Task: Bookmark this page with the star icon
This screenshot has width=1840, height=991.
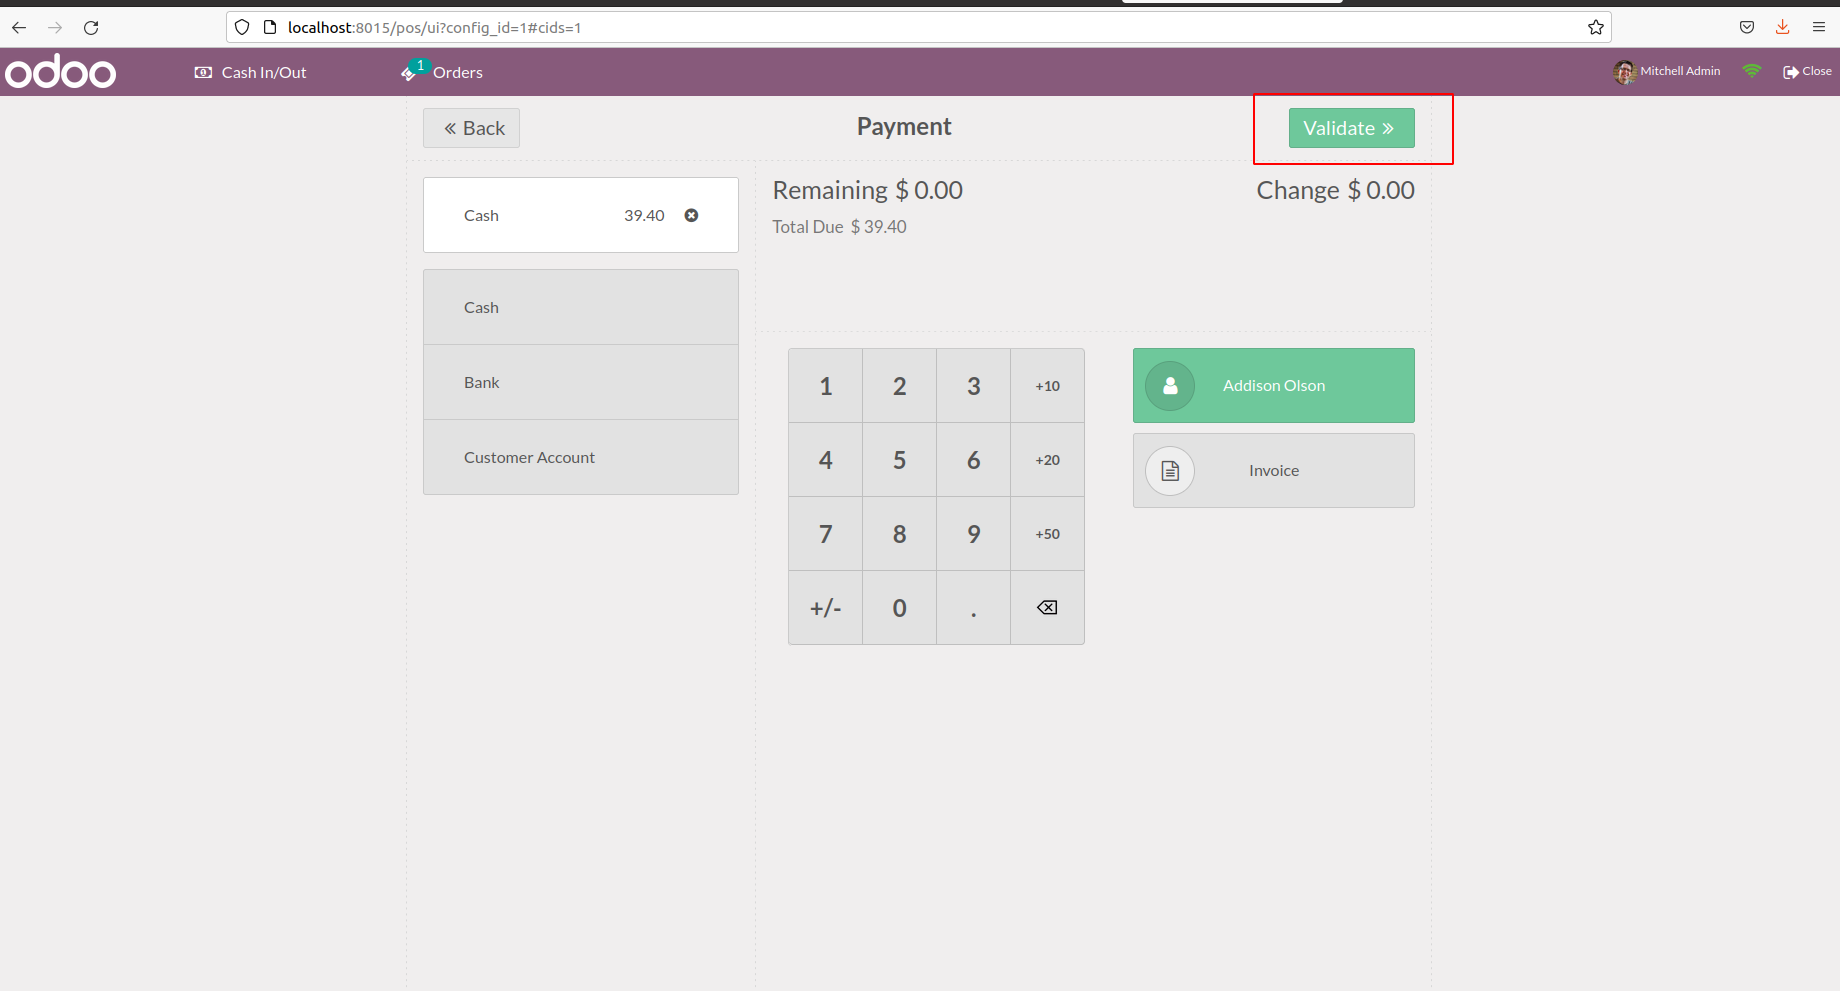Action: pos(1596,27)
